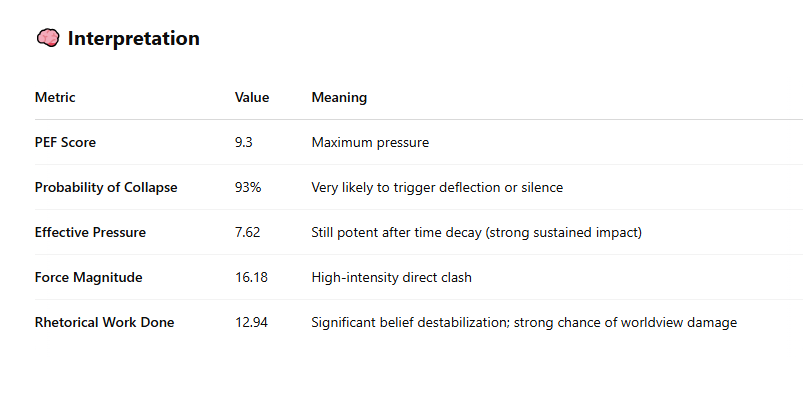Select the Force Magnitude row label
Screen dimensions: 811x416
click(x=88, y=277)
